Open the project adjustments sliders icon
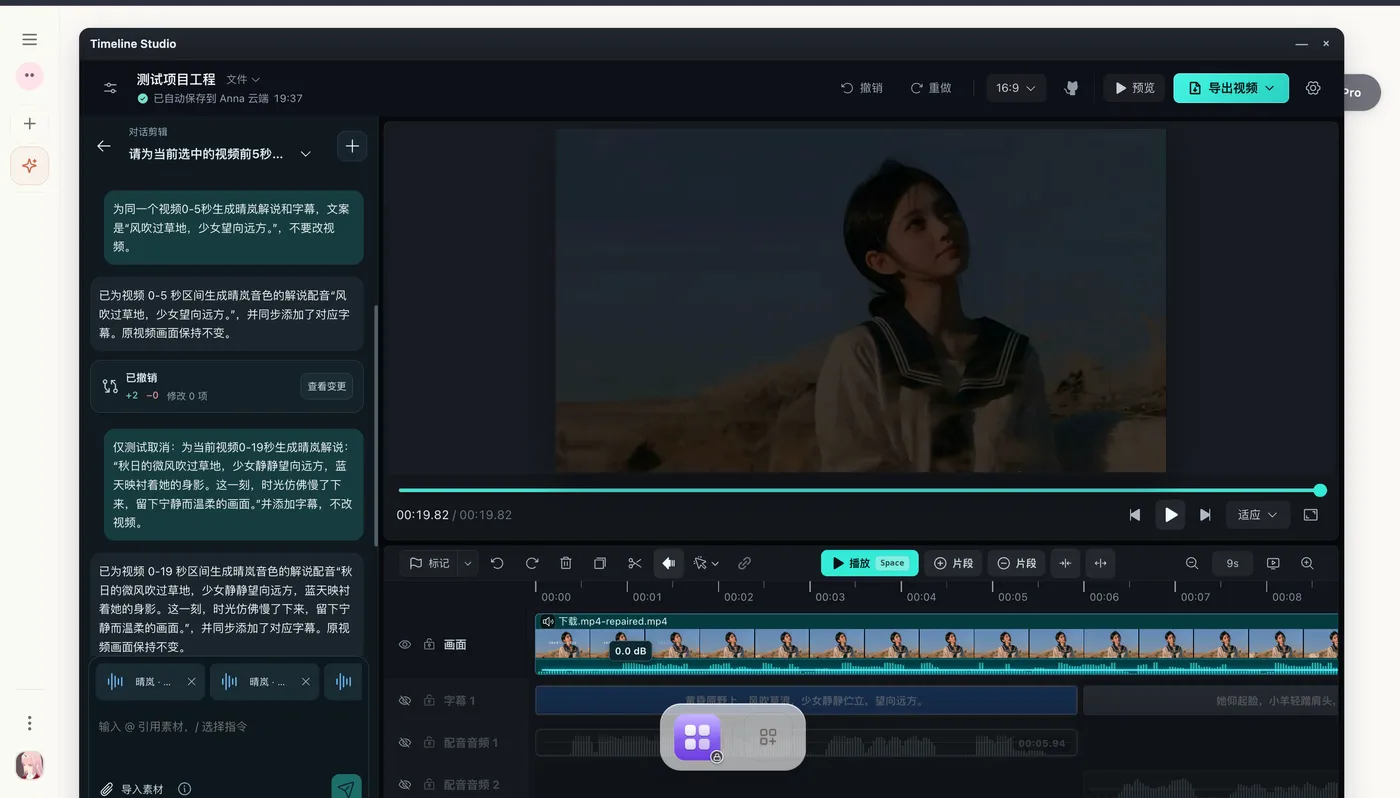 pos(110,88)
